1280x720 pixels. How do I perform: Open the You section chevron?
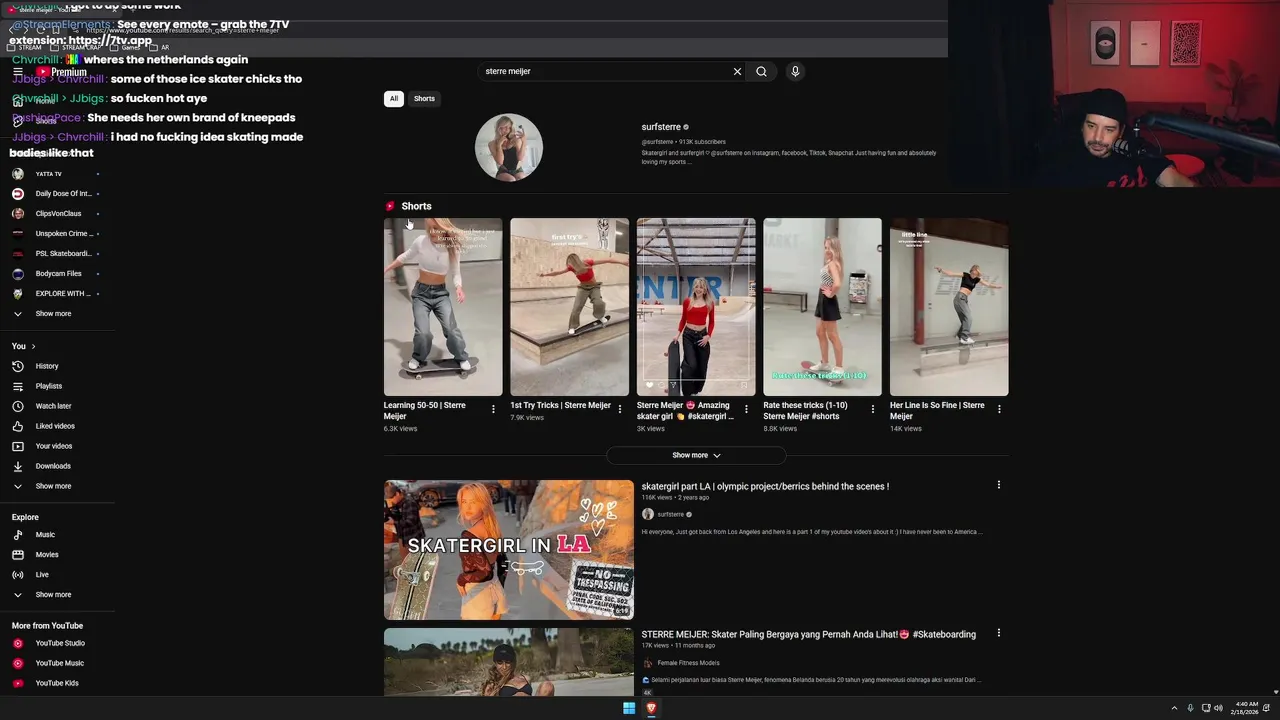coord(33,346)
